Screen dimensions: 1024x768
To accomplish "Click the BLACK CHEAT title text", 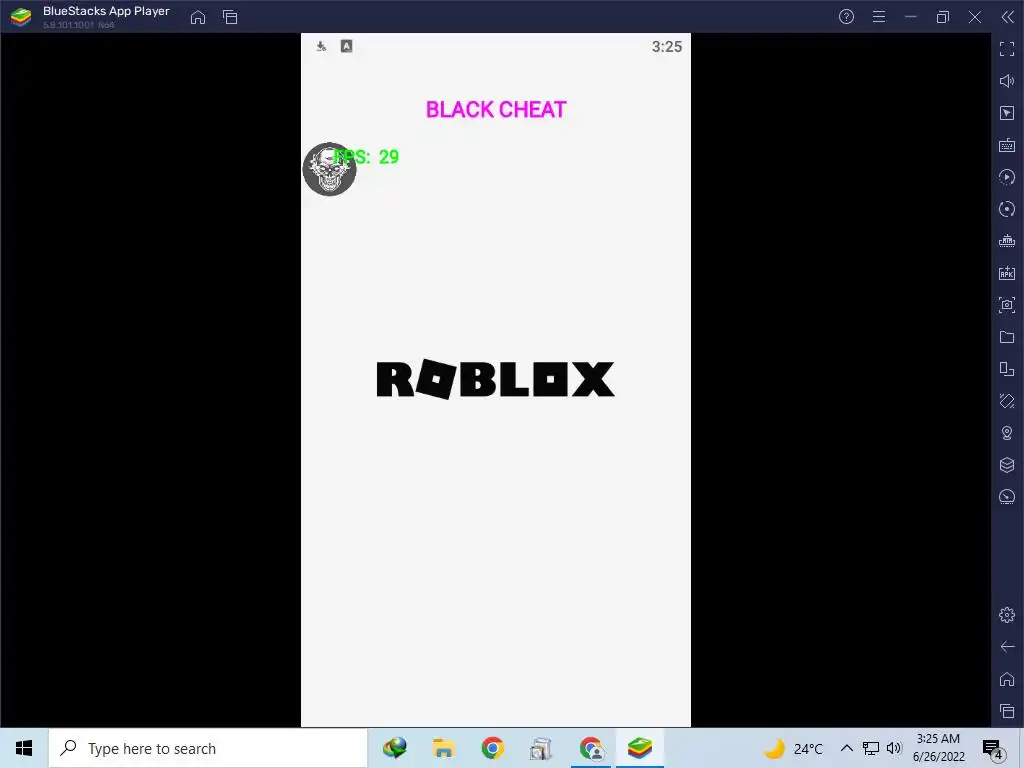I will point(496,110).
